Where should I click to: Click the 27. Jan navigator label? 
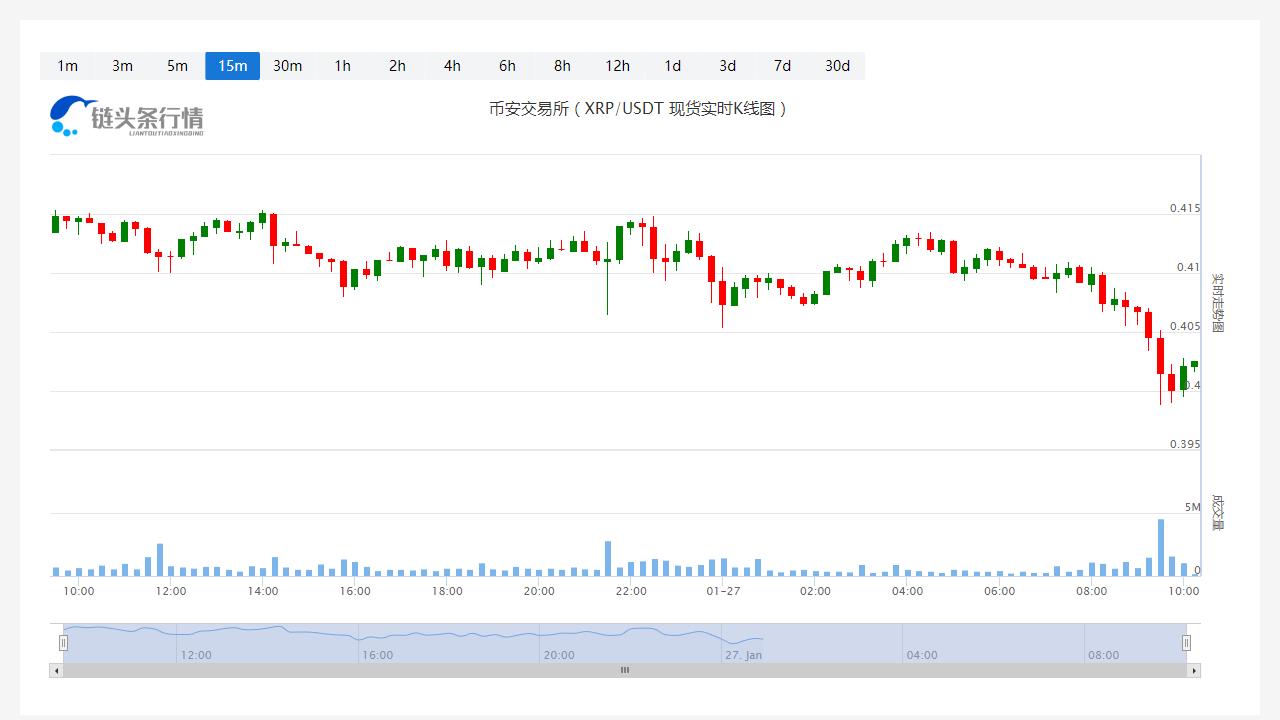[x=743, y=655]
